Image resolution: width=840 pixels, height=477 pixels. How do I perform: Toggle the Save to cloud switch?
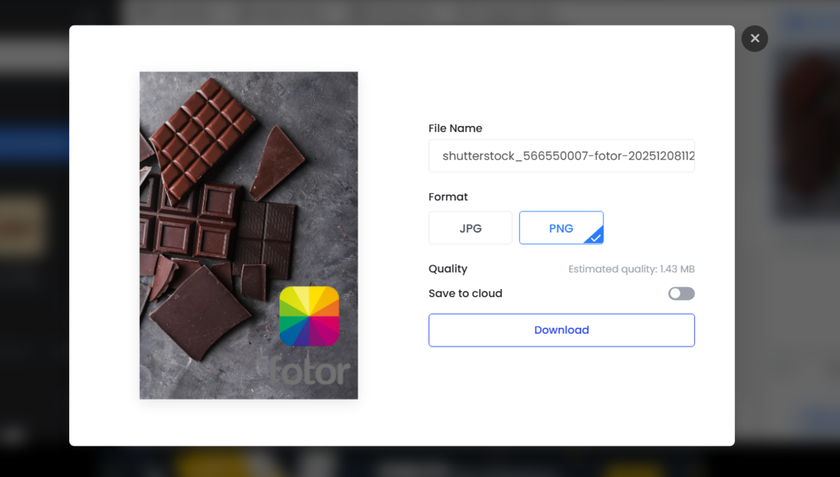point(681,293)
